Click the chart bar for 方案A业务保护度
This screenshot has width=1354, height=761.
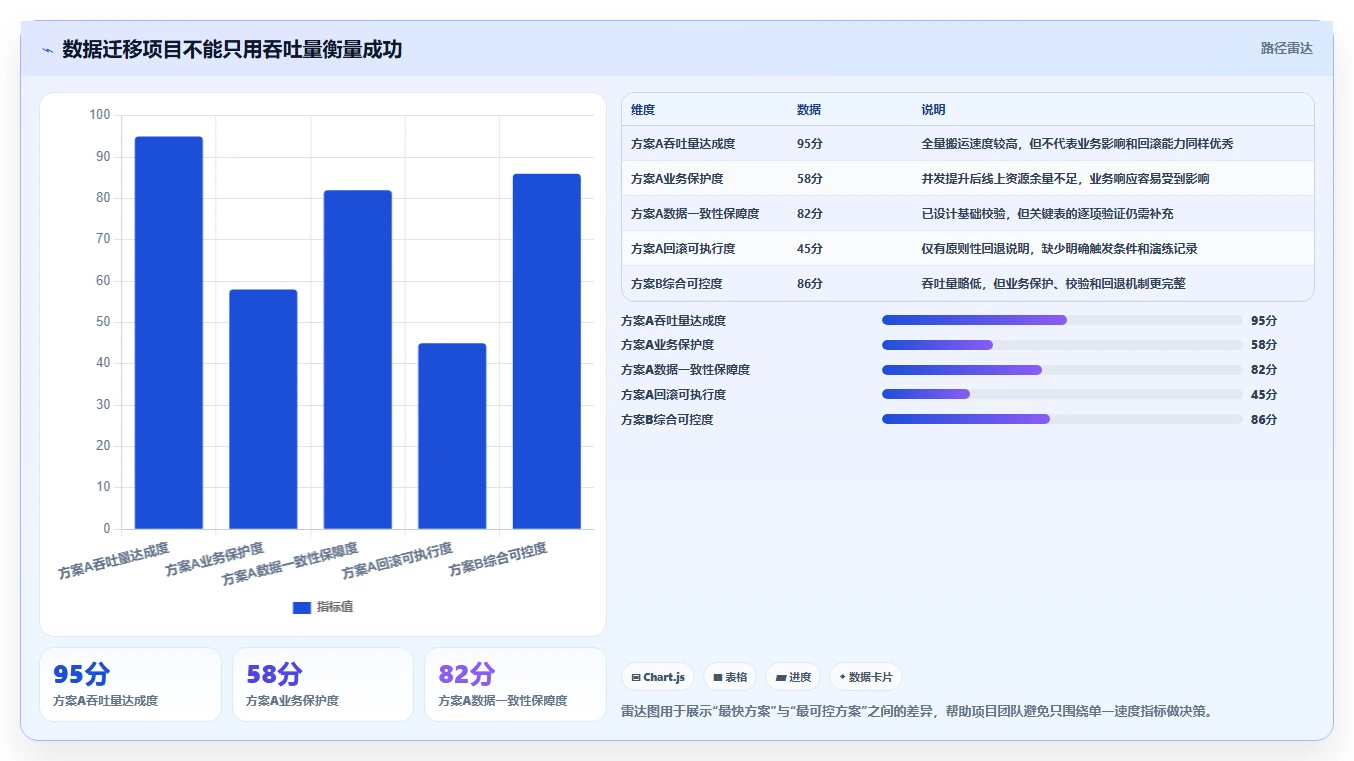pos(263,409)
